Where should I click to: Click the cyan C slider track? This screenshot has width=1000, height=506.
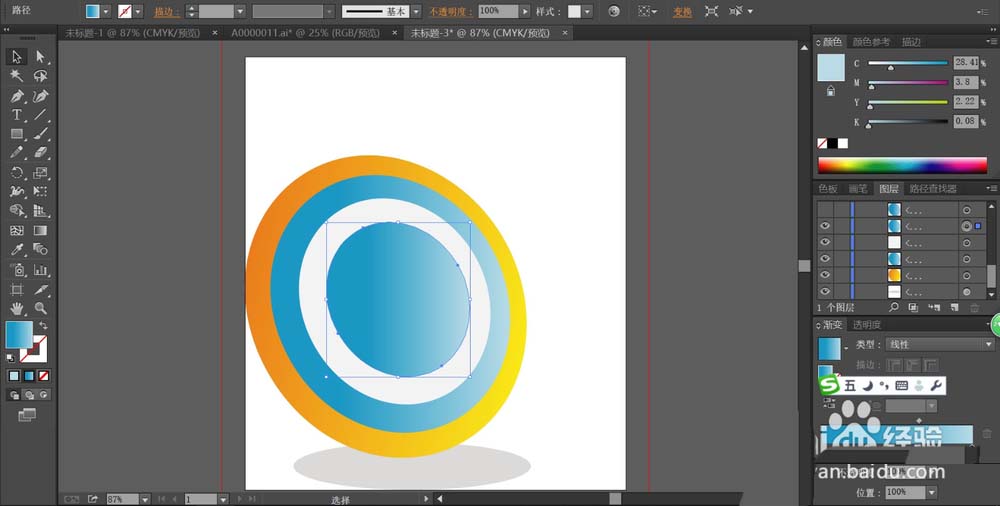pos(908,63)
